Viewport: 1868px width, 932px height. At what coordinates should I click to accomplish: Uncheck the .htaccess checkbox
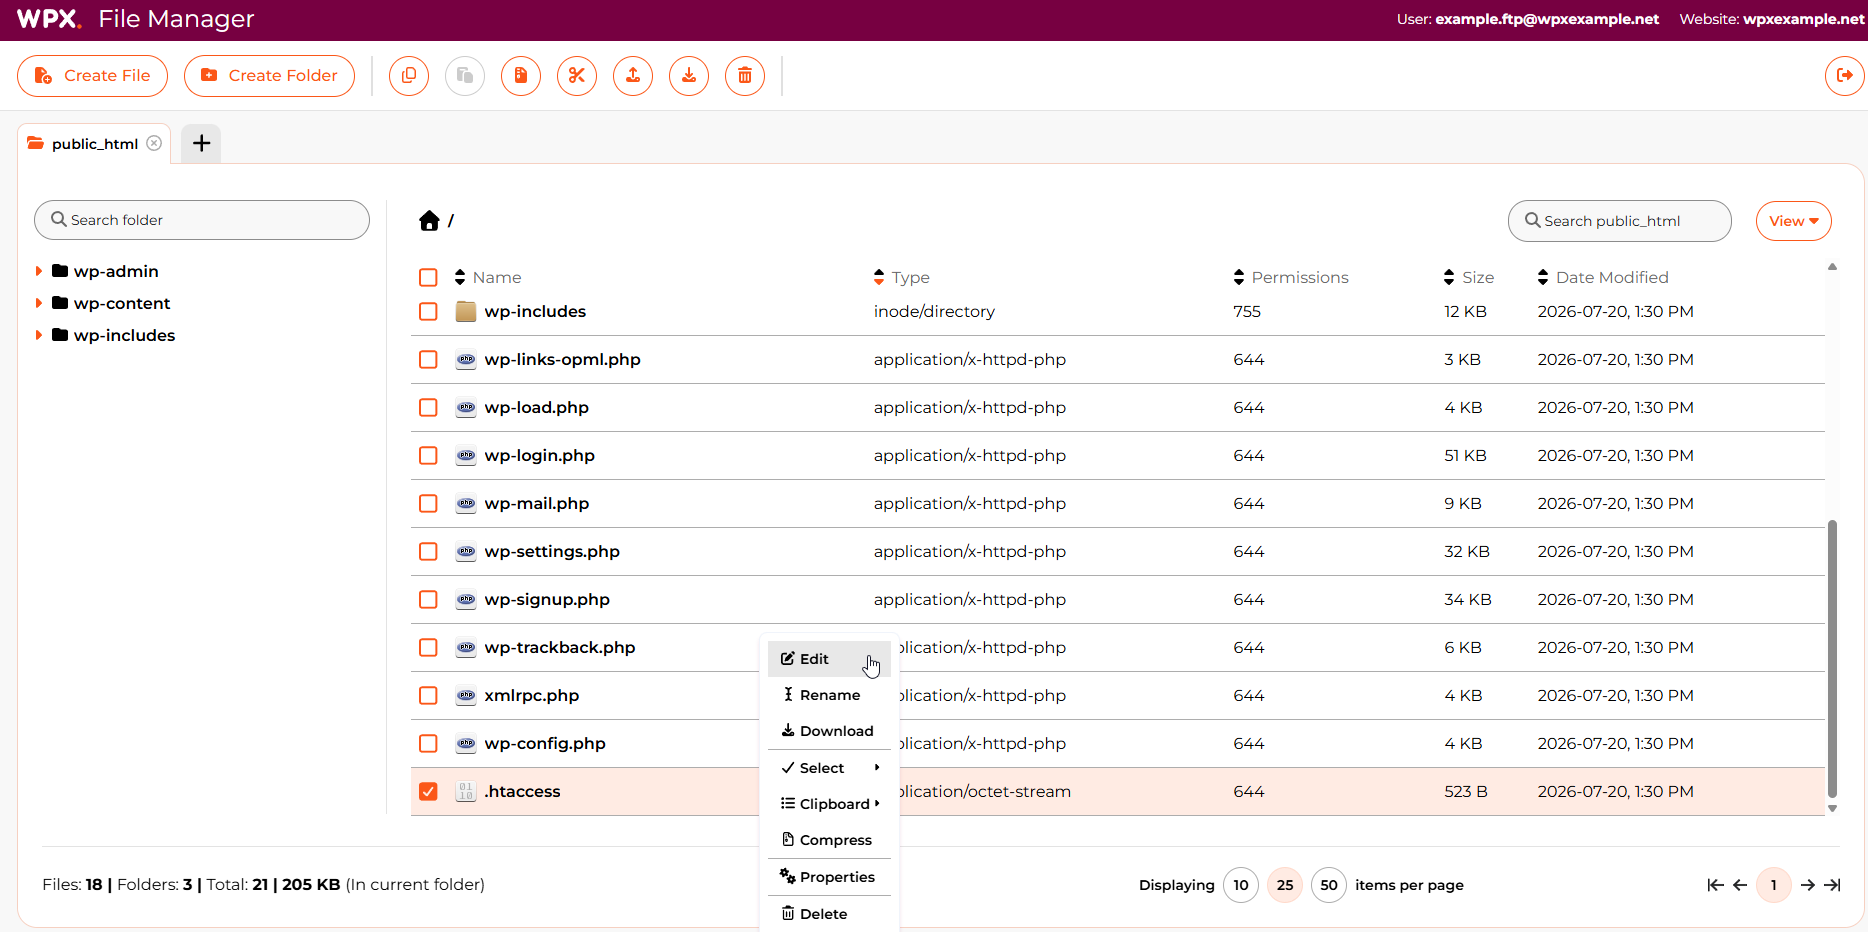pyautogui.click(x=428, y=792)
